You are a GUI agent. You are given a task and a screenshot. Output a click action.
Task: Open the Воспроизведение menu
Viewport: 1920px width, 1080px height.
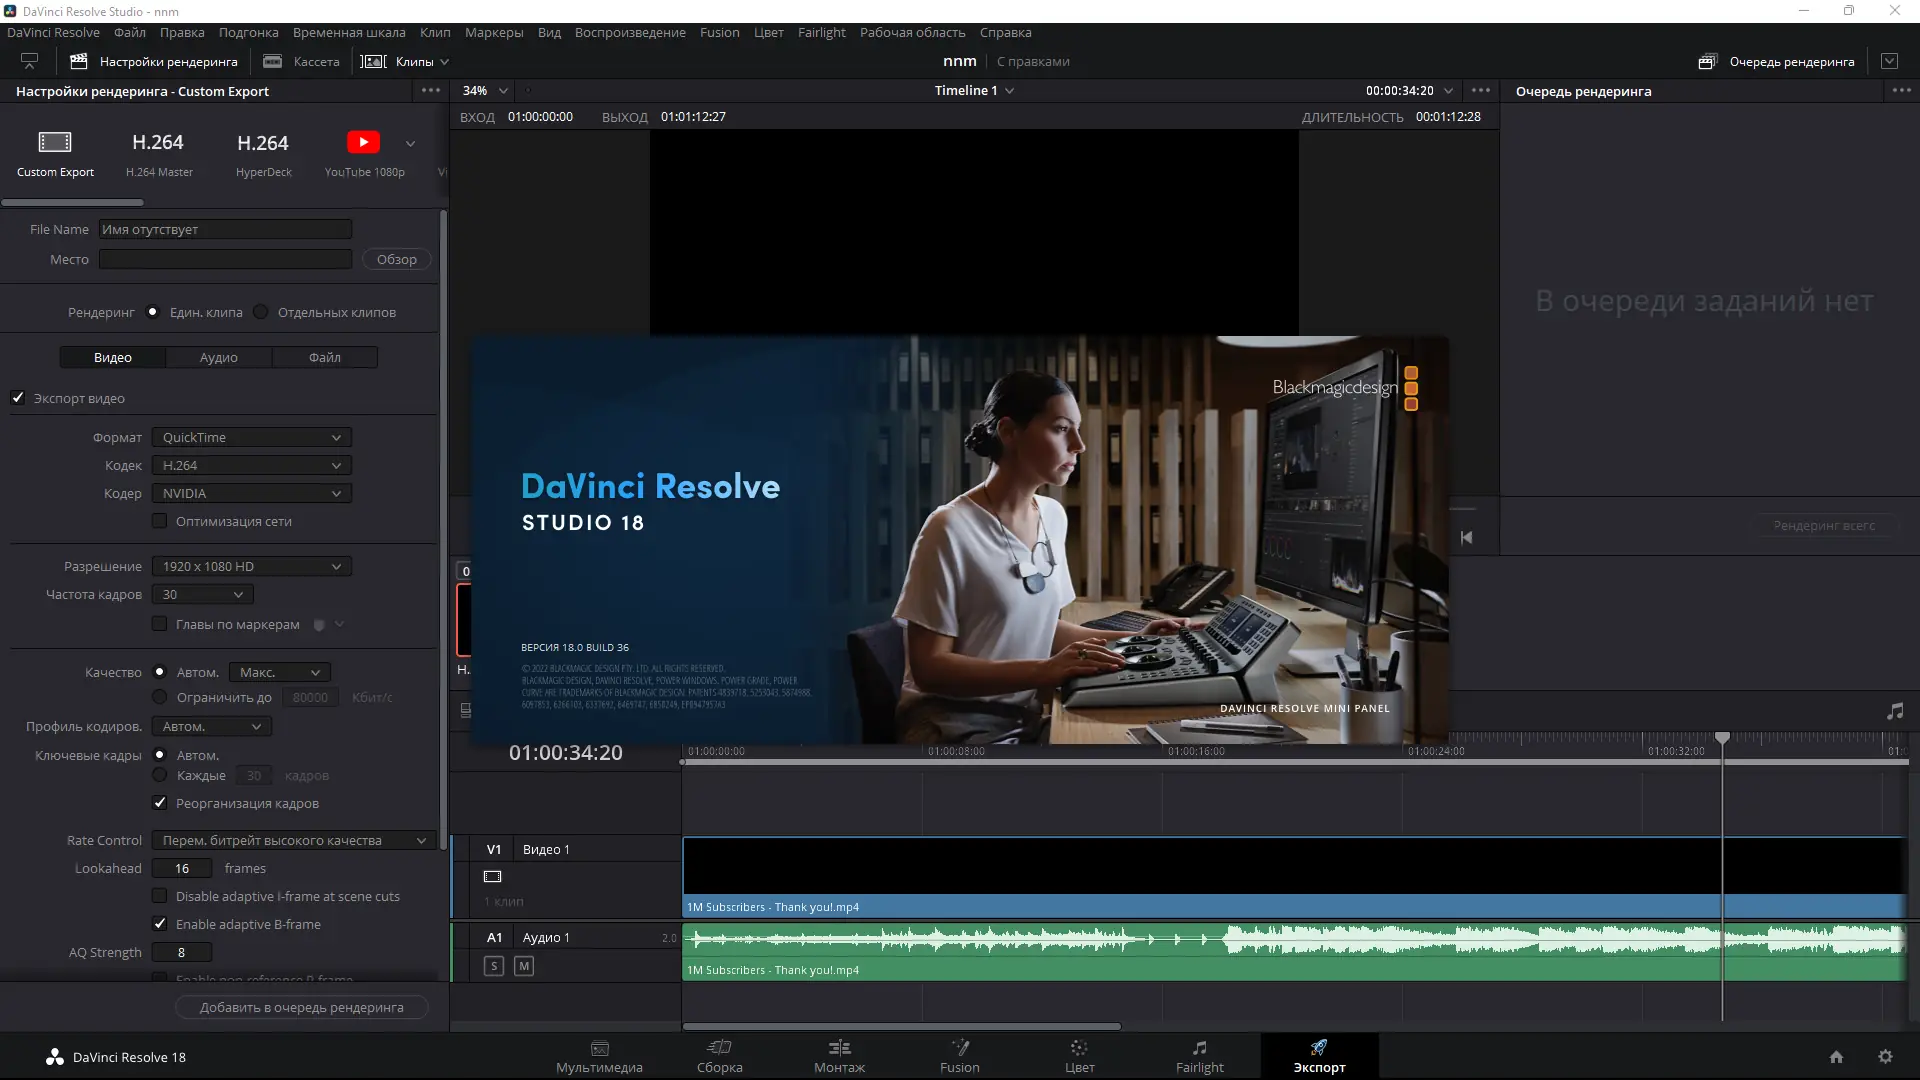tap(630, 33)
